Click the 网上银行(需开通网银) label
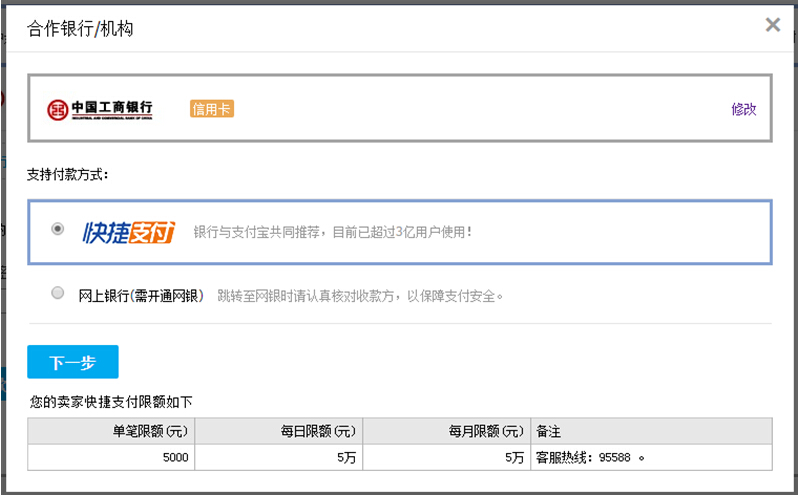 141,296
